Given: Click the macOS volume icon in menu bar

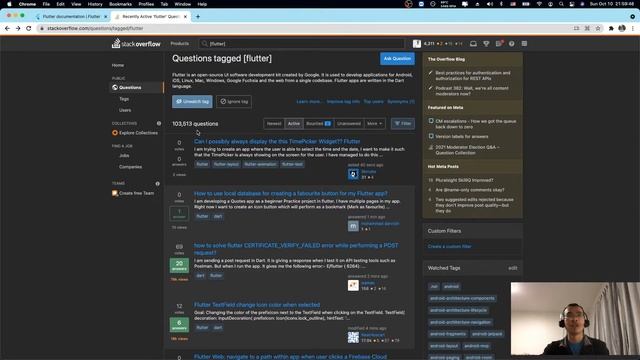Looking at the screenshot, I should [490, 4].
